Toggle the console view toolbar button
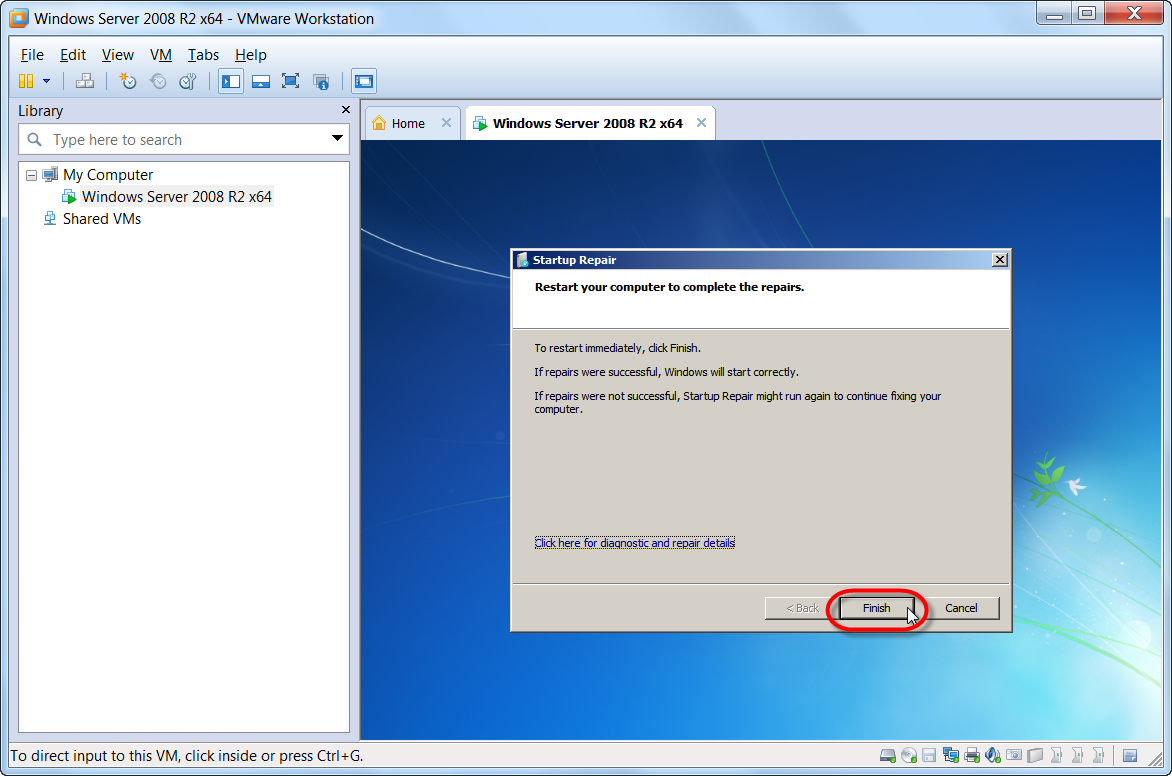The height and width of the screenshot is (776, 1172). [x=364, y=81]
